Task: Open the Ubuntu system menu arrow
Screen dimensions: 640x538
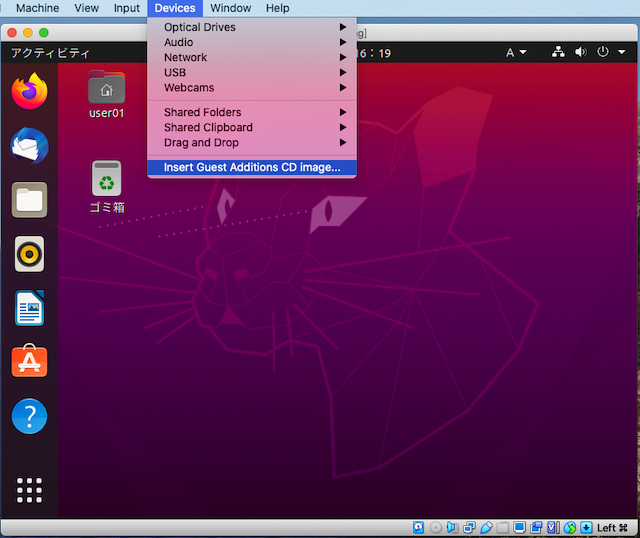Action: (x=622, y=52)
